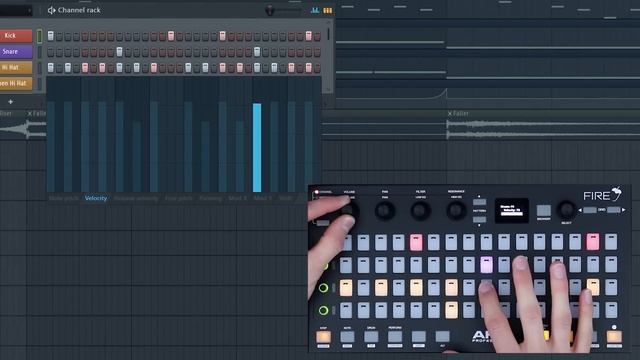Open the Faller clip menu icon in playlist

pyautogui.click(x=450, y=113)
